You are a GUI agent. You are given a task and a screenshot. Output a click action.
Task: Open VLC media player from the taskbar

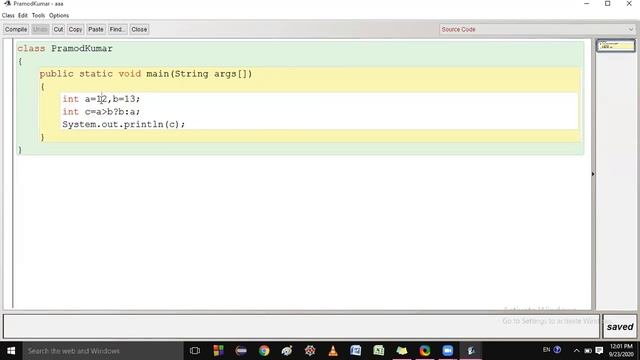coord(333,351)
